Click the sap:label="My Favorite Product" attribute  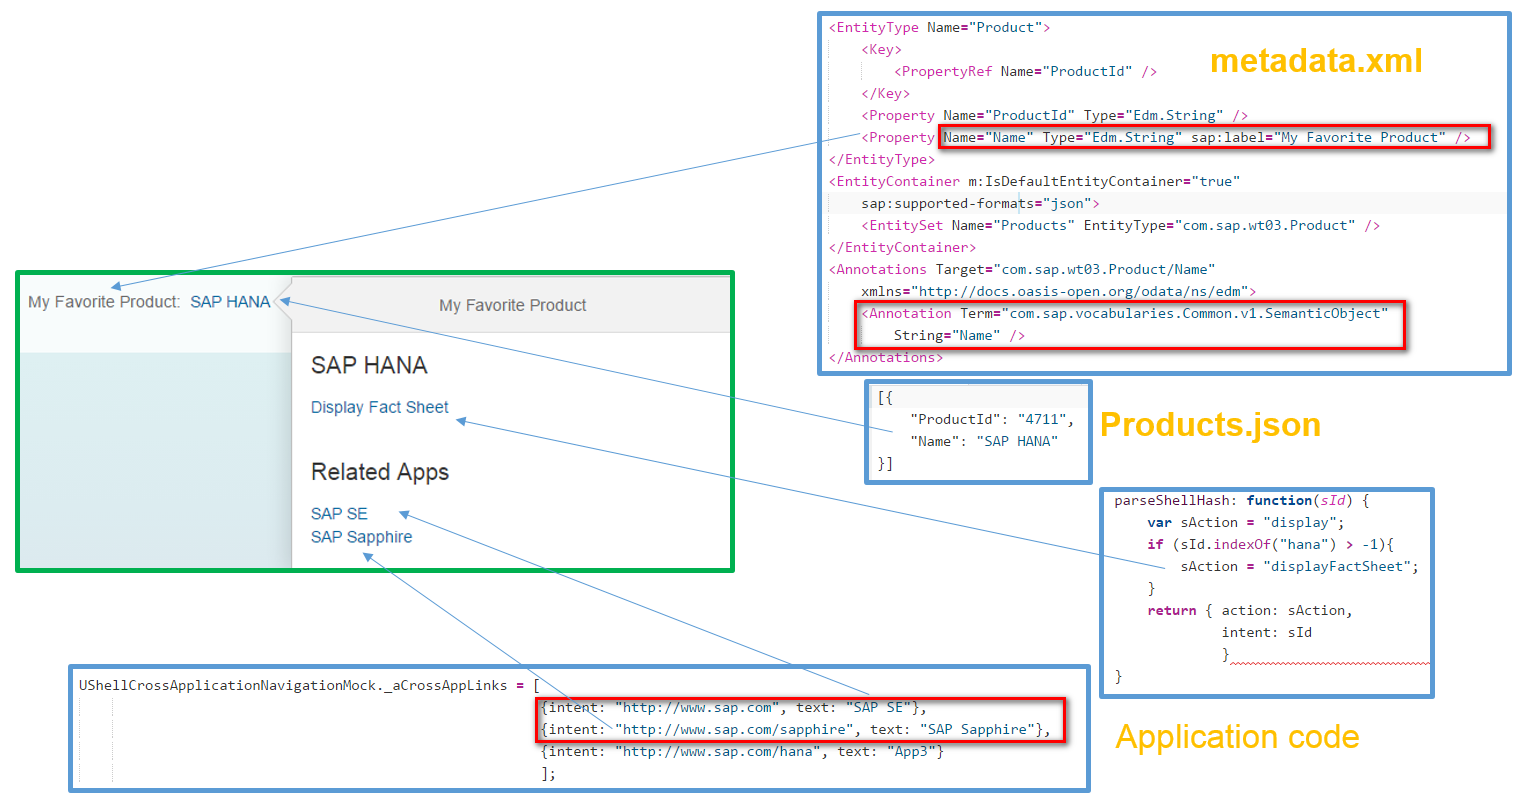pos(1318,138)
